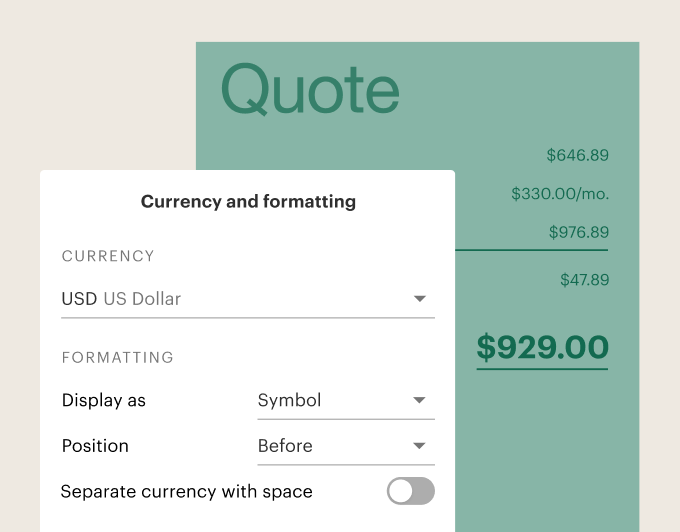The image size is (680, 532).
Task: Click the Before dropdown arrow icon
Action: pos(420,446)
